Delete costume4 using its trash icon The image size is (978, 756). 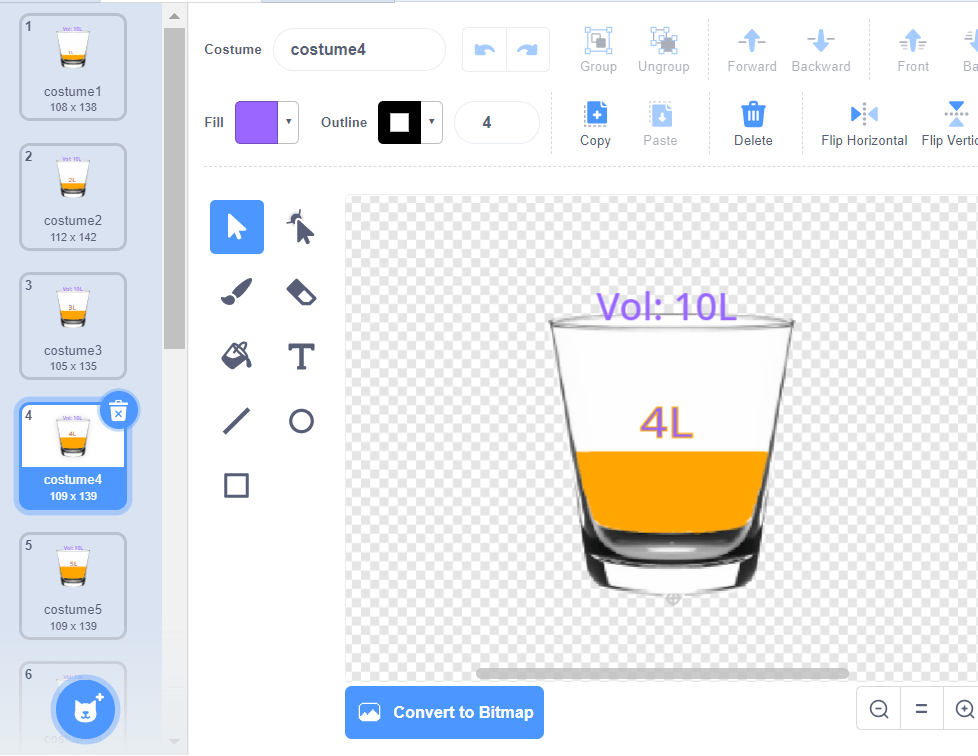(119, 410)
